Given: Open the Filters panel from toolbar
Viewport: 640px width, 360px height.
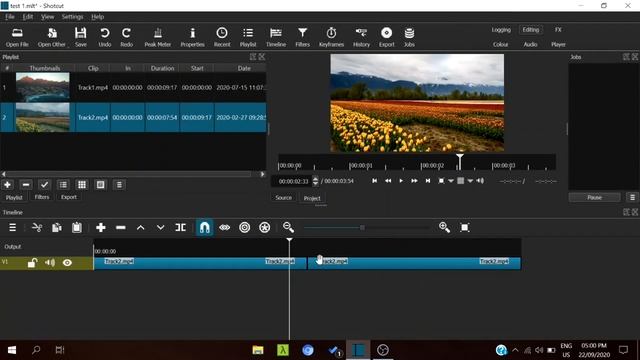Looking at the screenshot, I should click(302, 37).
